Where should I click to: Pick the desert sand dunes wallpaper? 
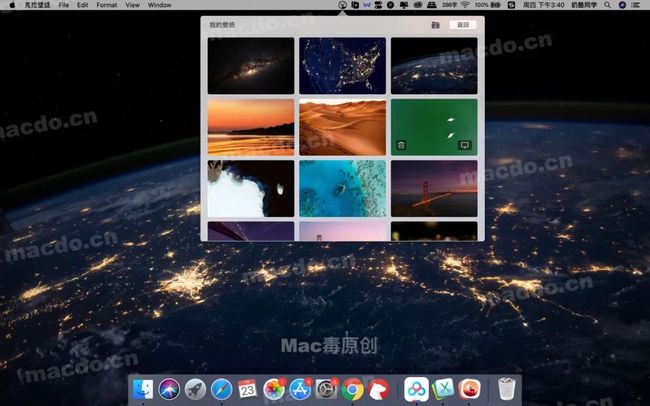(342, 127)
